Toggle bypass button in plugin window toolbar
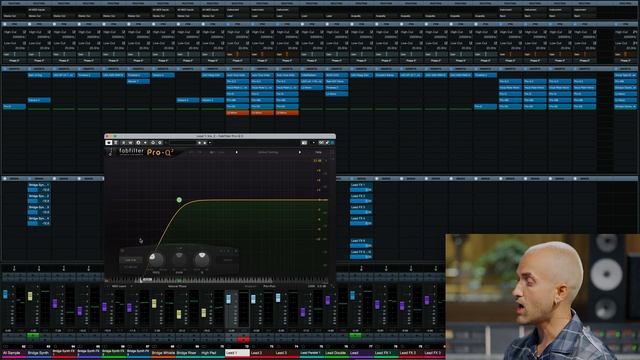This screenshot has width=640, height=360. pos(116,143)
